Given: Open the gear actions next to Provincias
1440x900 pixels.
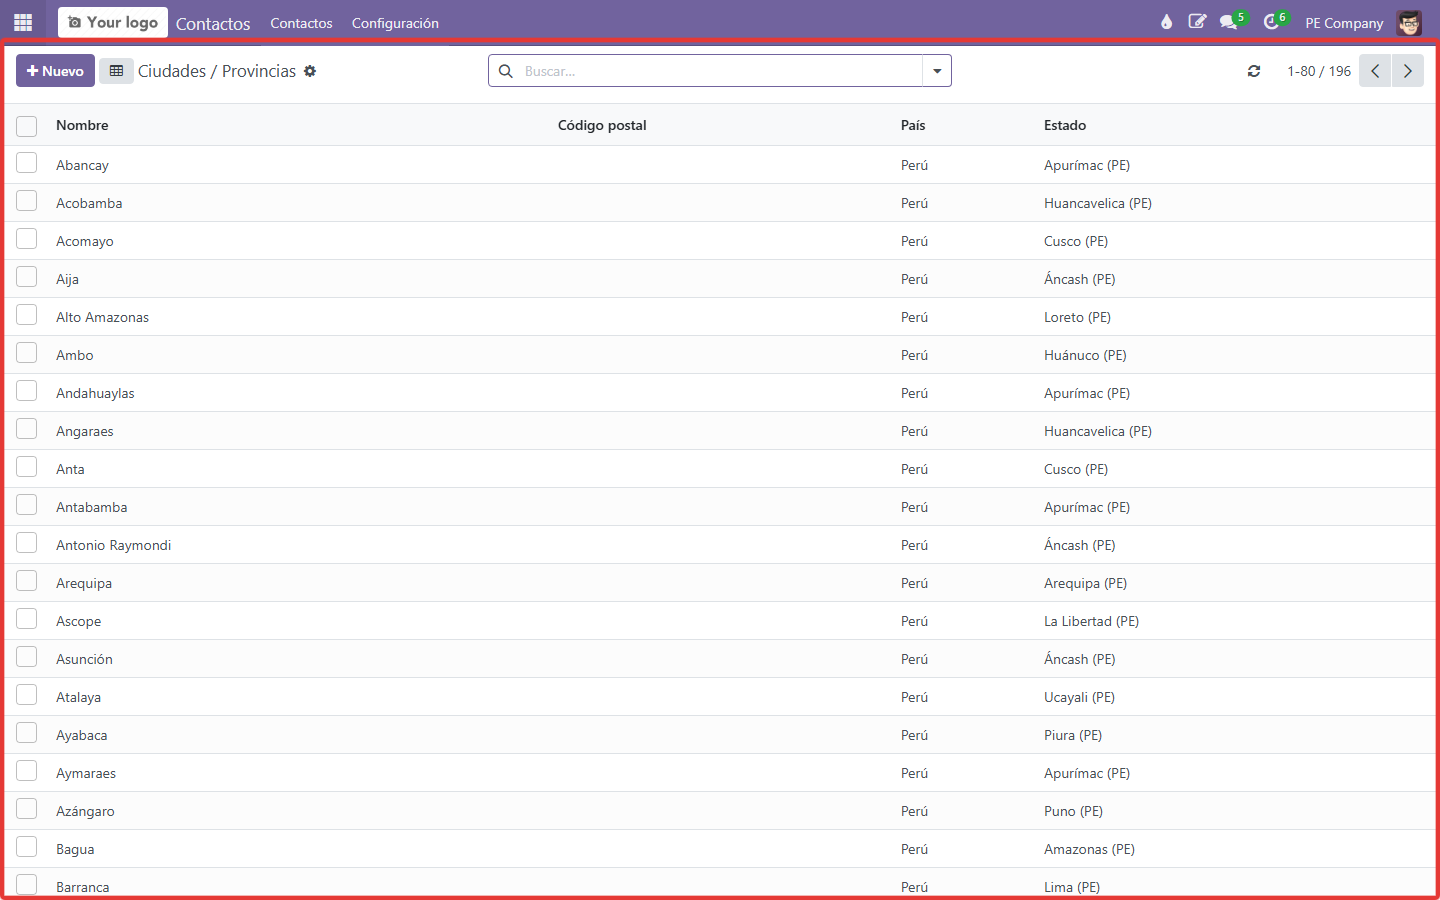Looking at the screenshot, I should [310, 71].
